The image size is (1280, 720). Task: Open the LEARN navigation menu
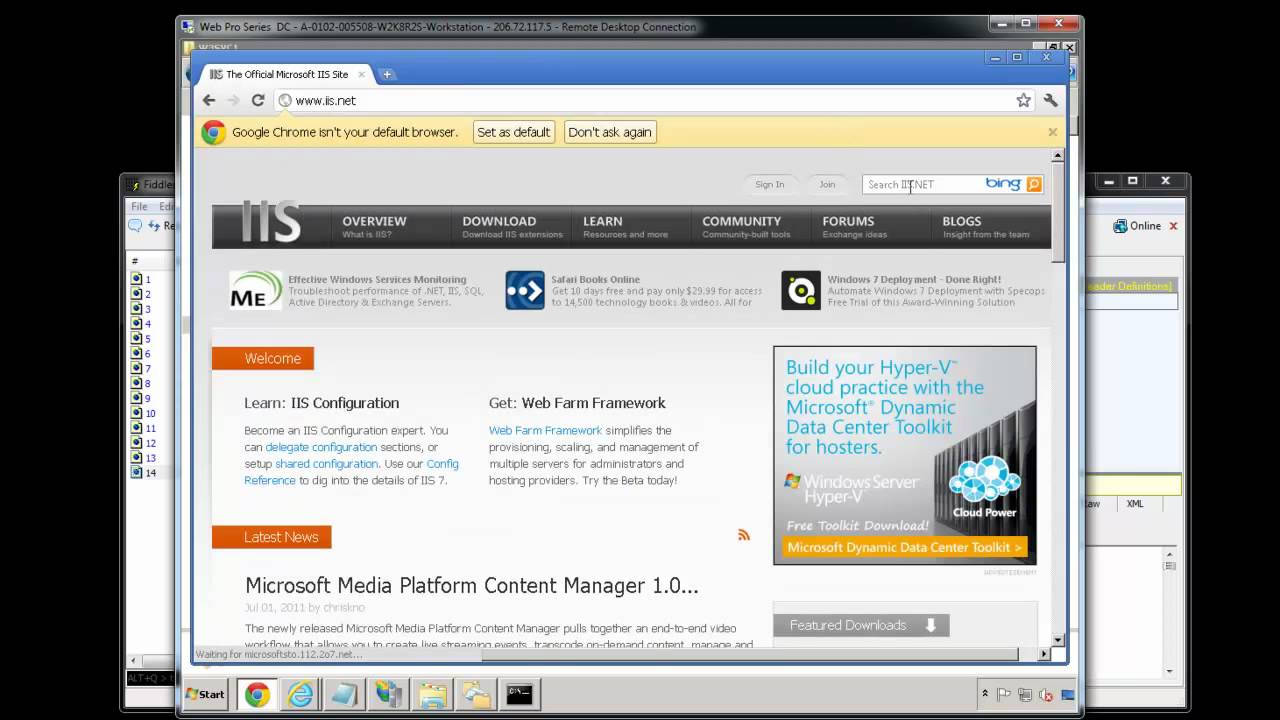[x=625, y=226]
